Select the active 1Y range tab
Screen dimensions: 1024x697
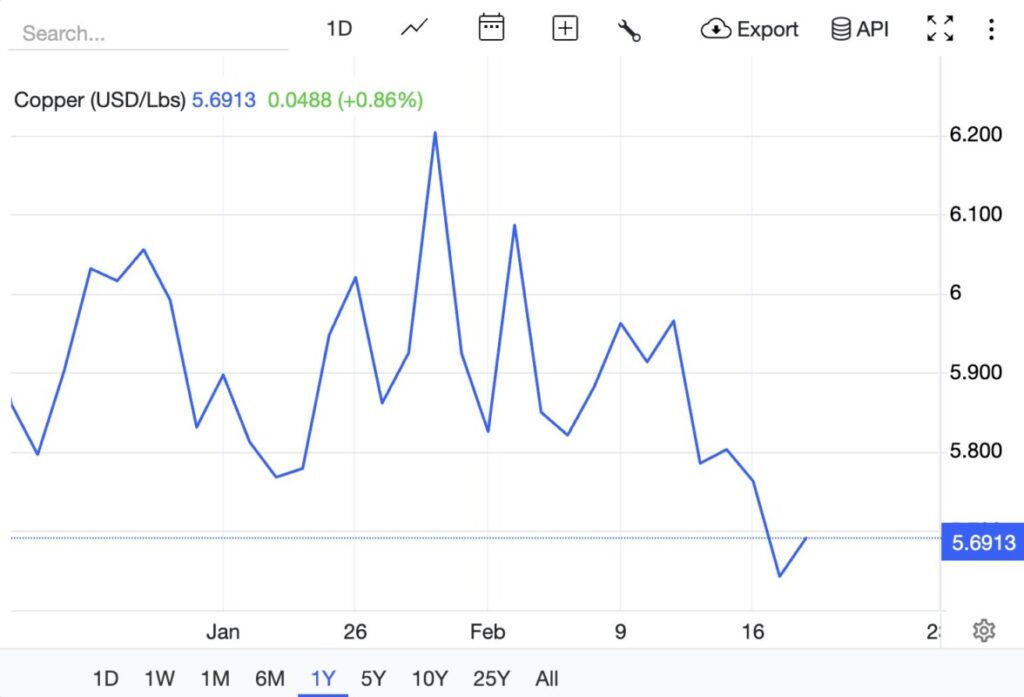[x=323, y=679]
